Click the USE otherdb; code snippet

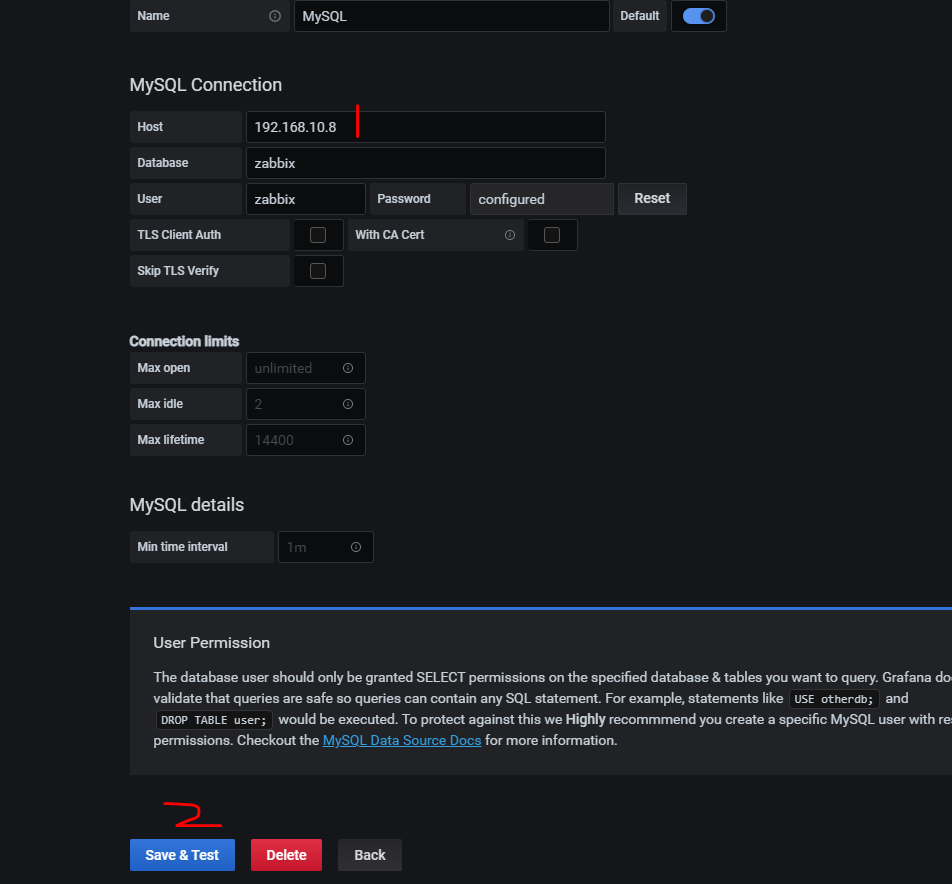point(834,699)
